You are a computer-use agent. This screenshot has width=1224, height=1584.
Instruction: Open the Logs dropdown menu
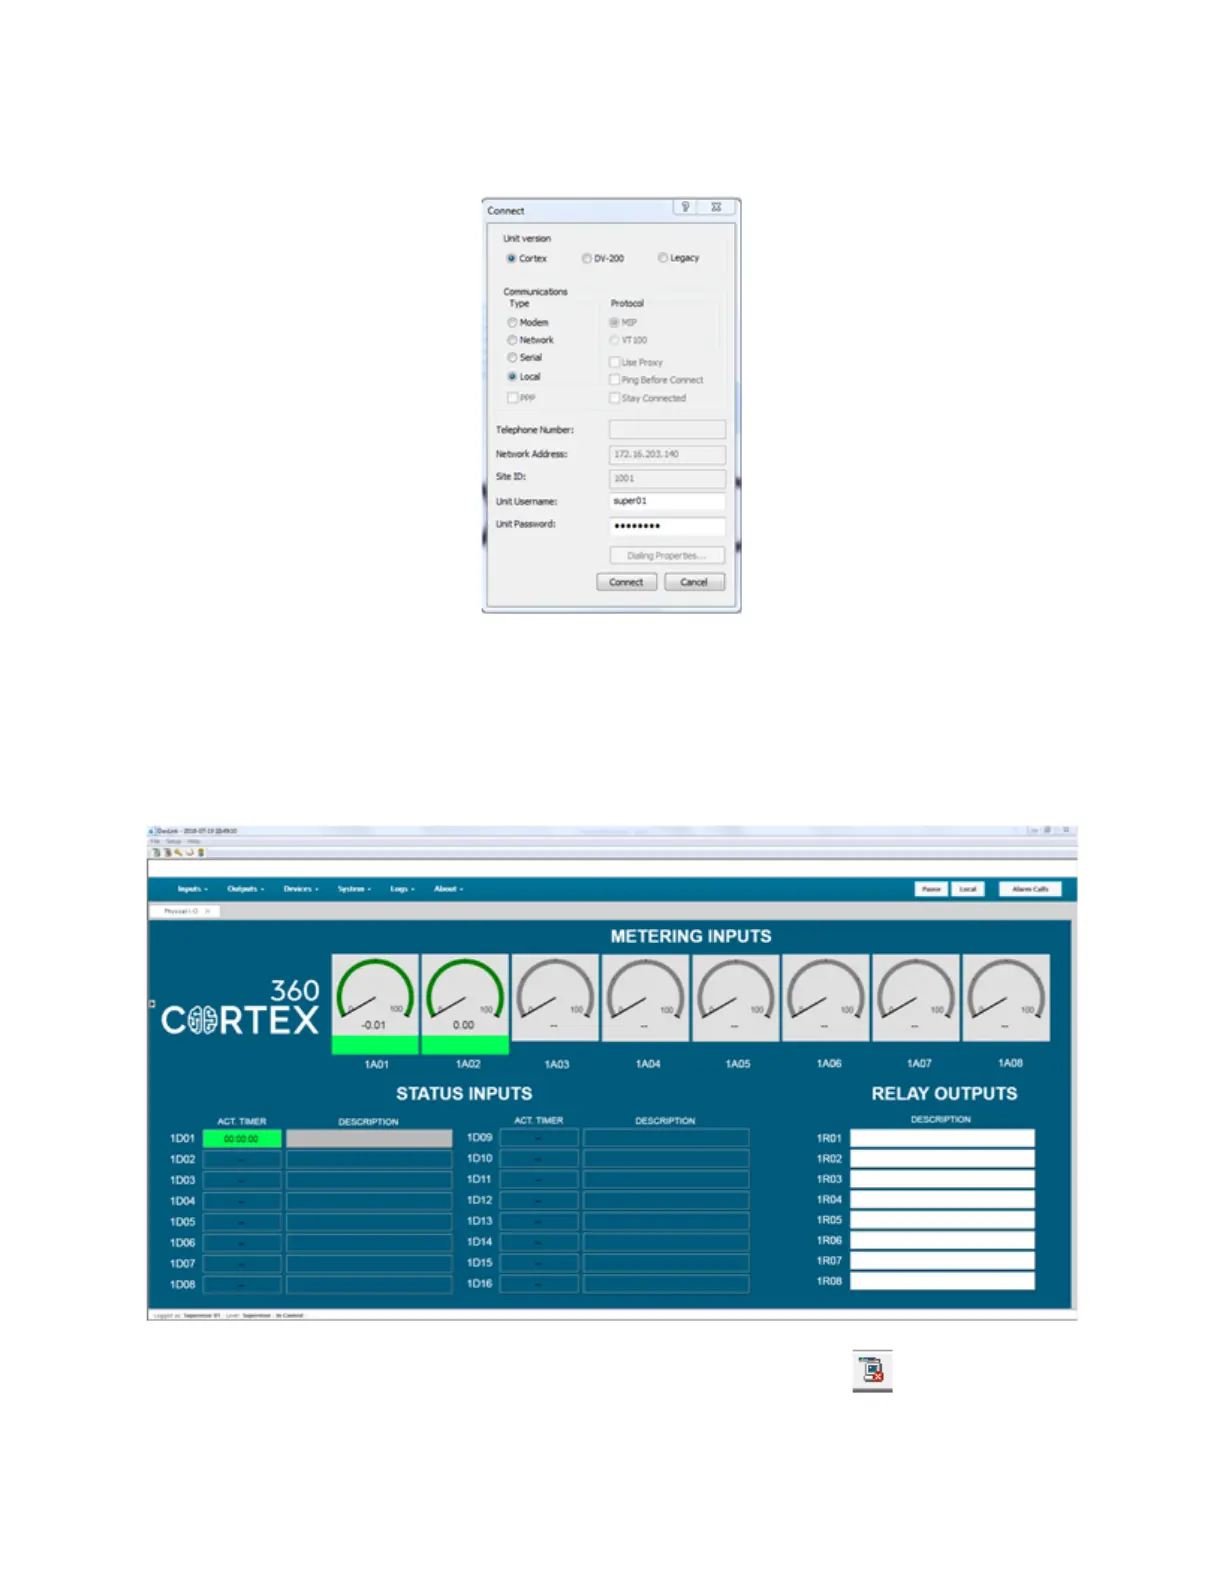(x=402, y=888)
